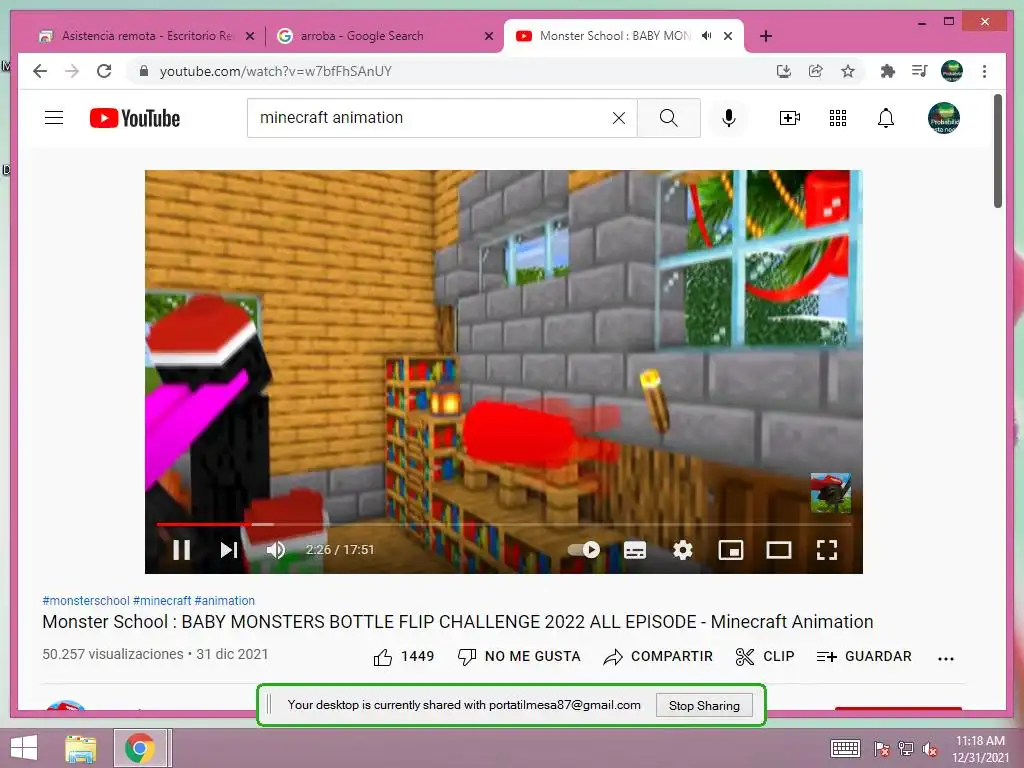Open the YouTube account avatar menu
Screen dimensions: 1024x768
(x=944, y=118)
